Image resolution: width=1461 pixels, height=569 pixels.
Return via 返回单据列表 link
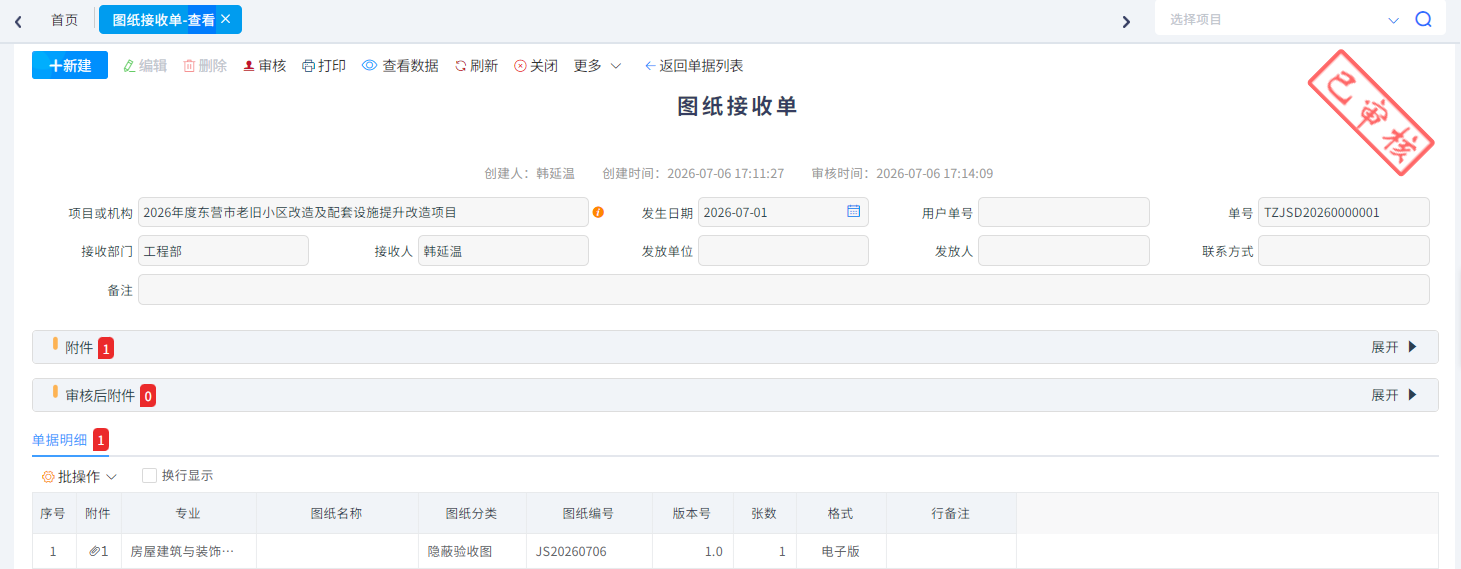(x=694, y=65)
